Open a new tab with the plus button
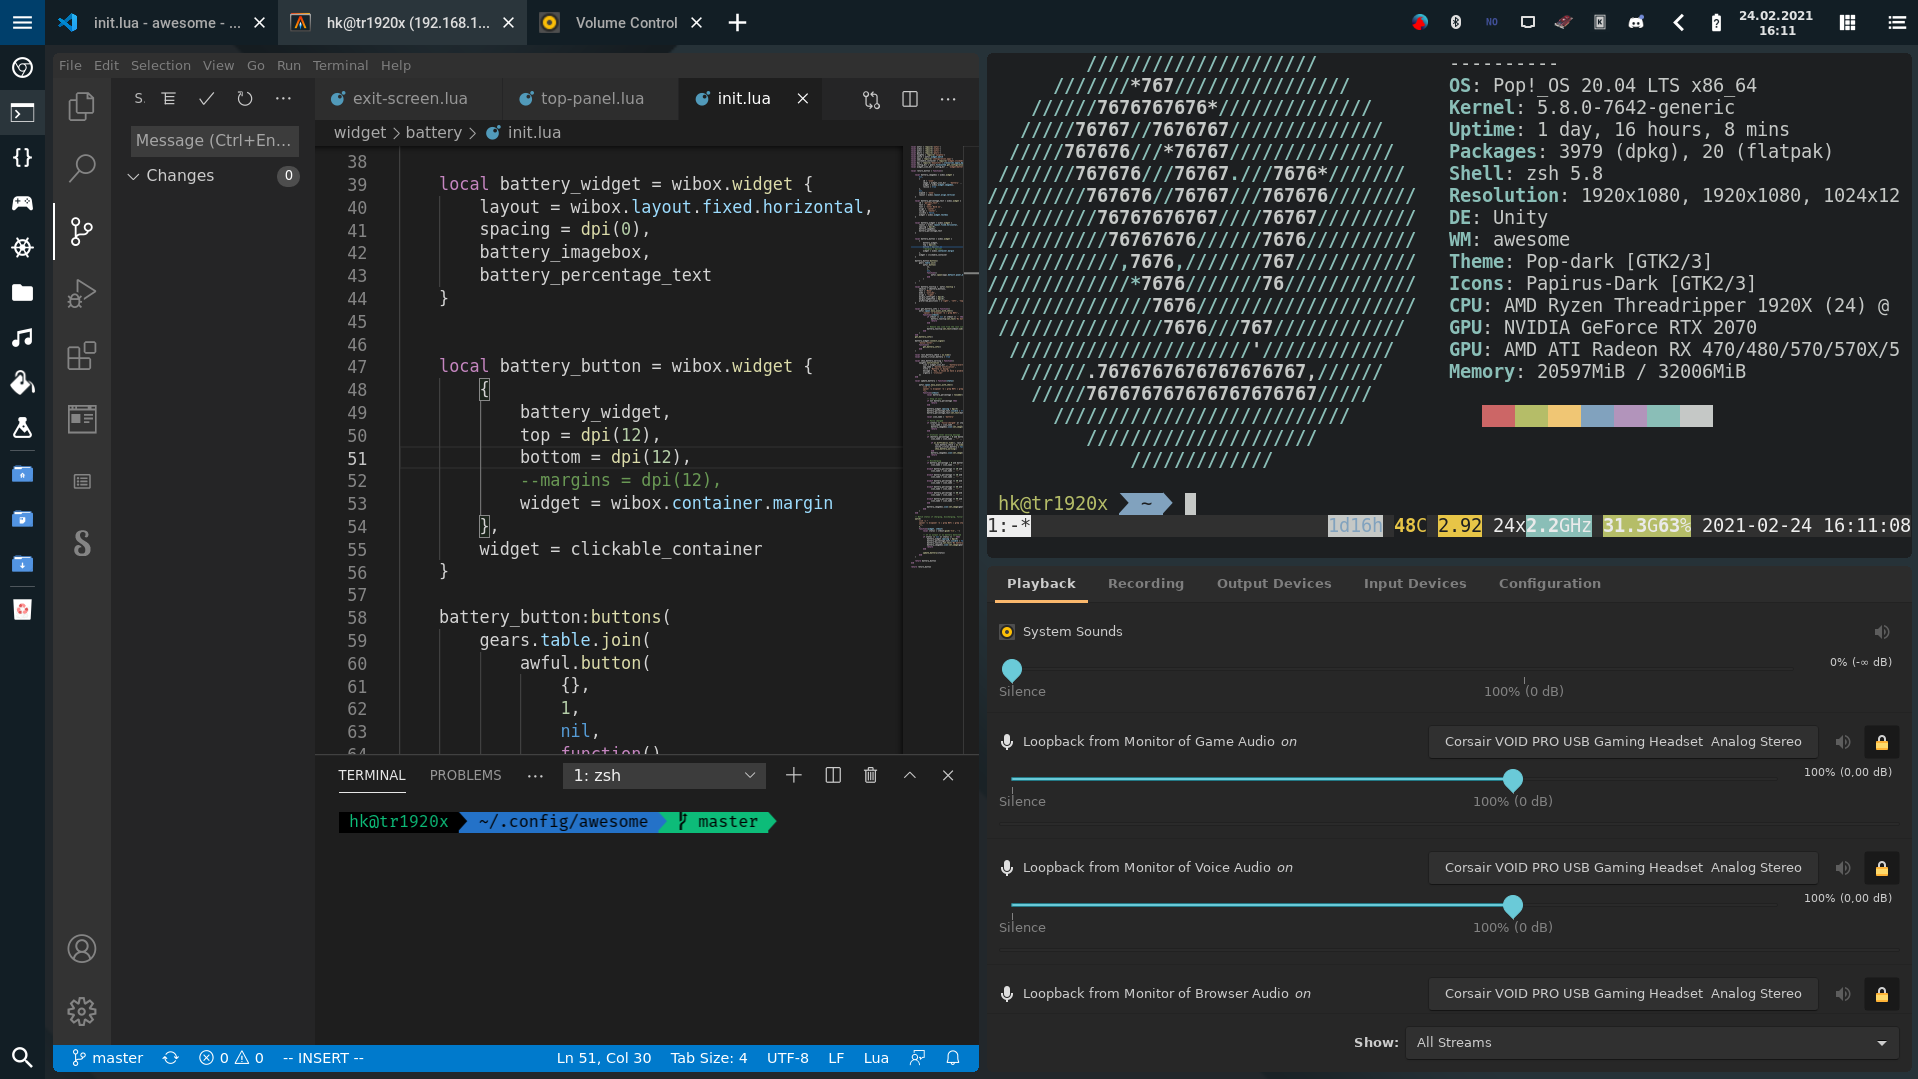1918x1079 pixels. [737, 22]
